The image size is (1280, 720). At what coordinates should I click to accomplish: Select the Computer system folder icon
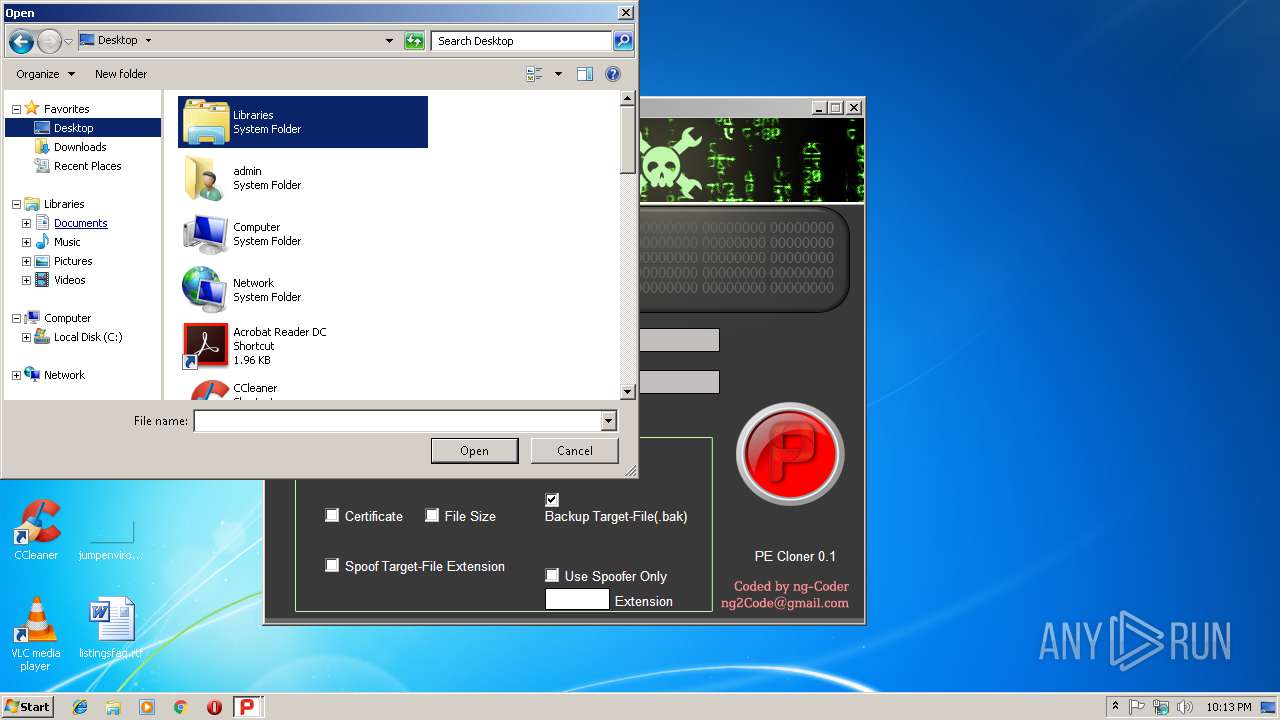(206, 234)
